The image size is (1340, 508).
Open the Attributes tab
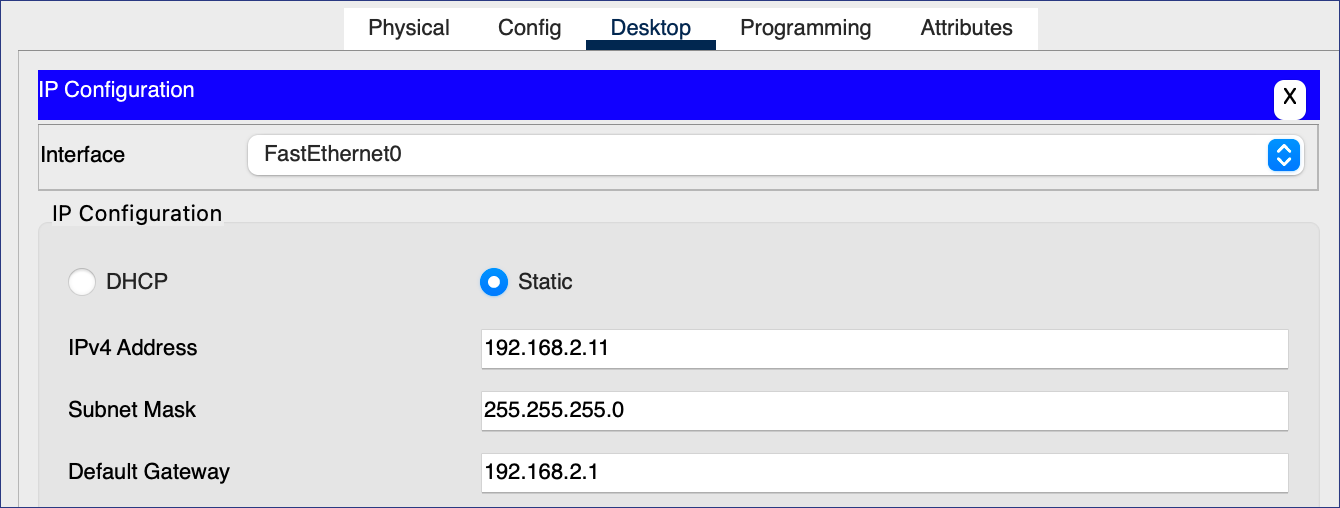point(966,28)
